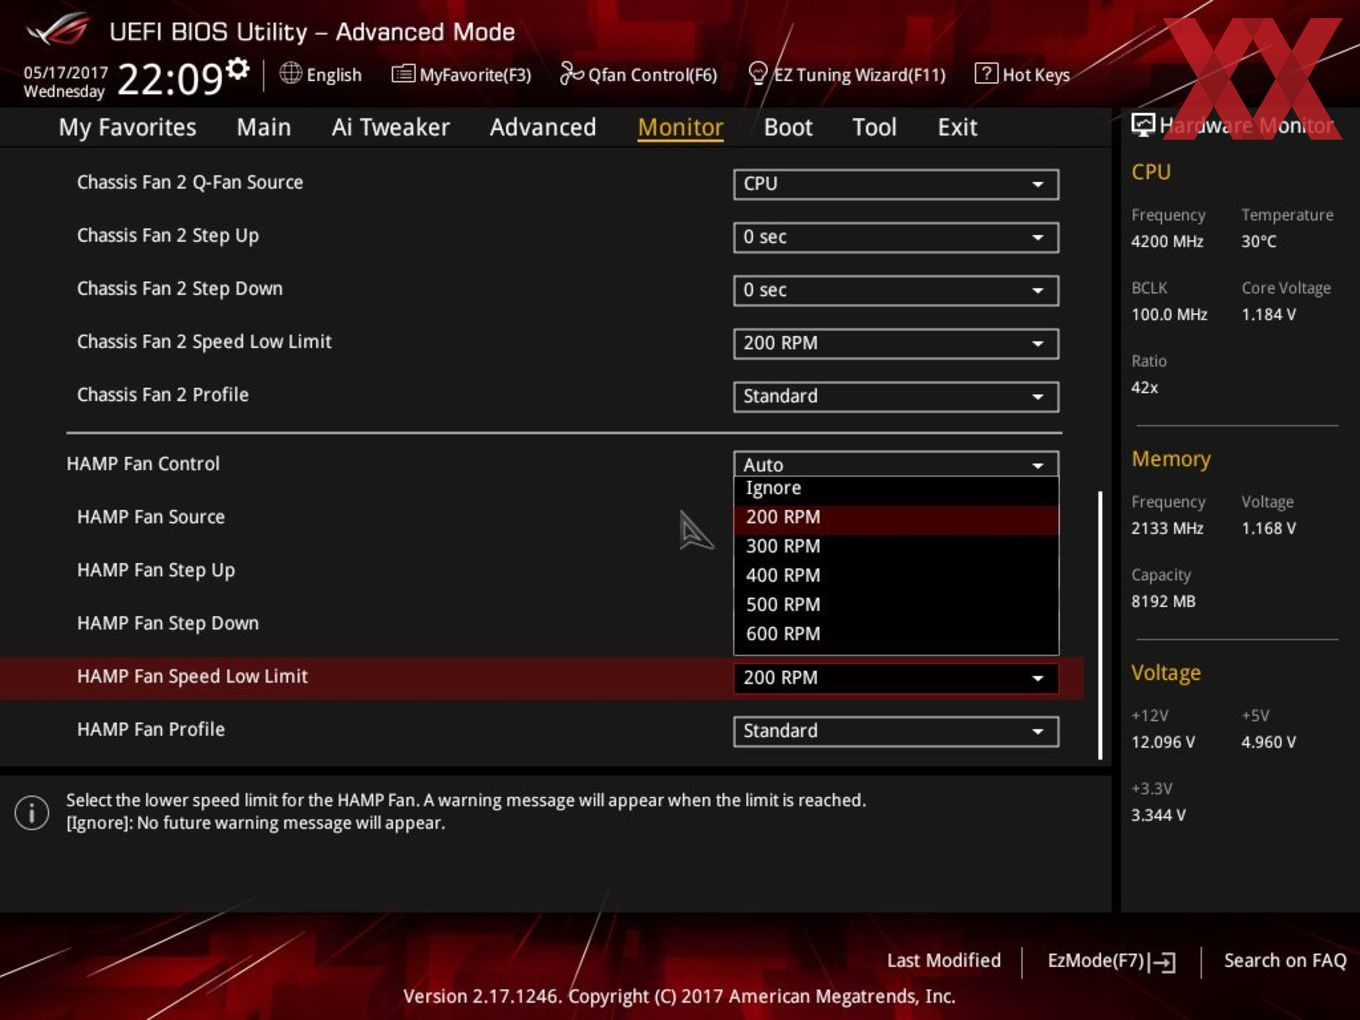Click the 22:09 clock display

tap(170, 78)
